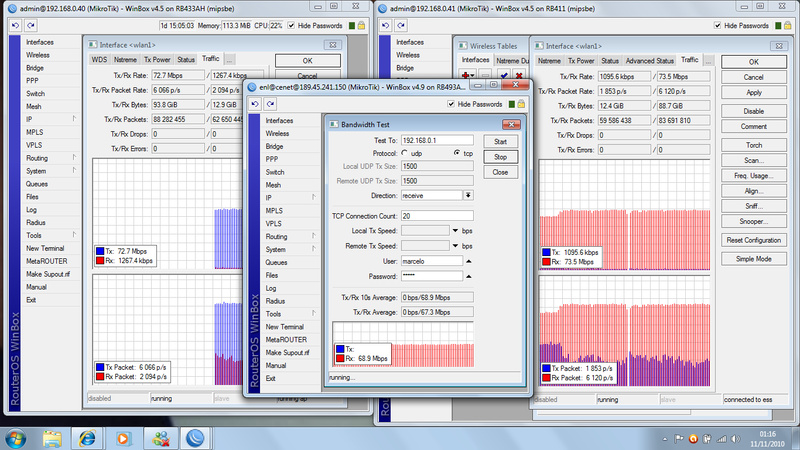
Task: Click the padlock icon in cenet WinBox
Action: click(521, 104)
